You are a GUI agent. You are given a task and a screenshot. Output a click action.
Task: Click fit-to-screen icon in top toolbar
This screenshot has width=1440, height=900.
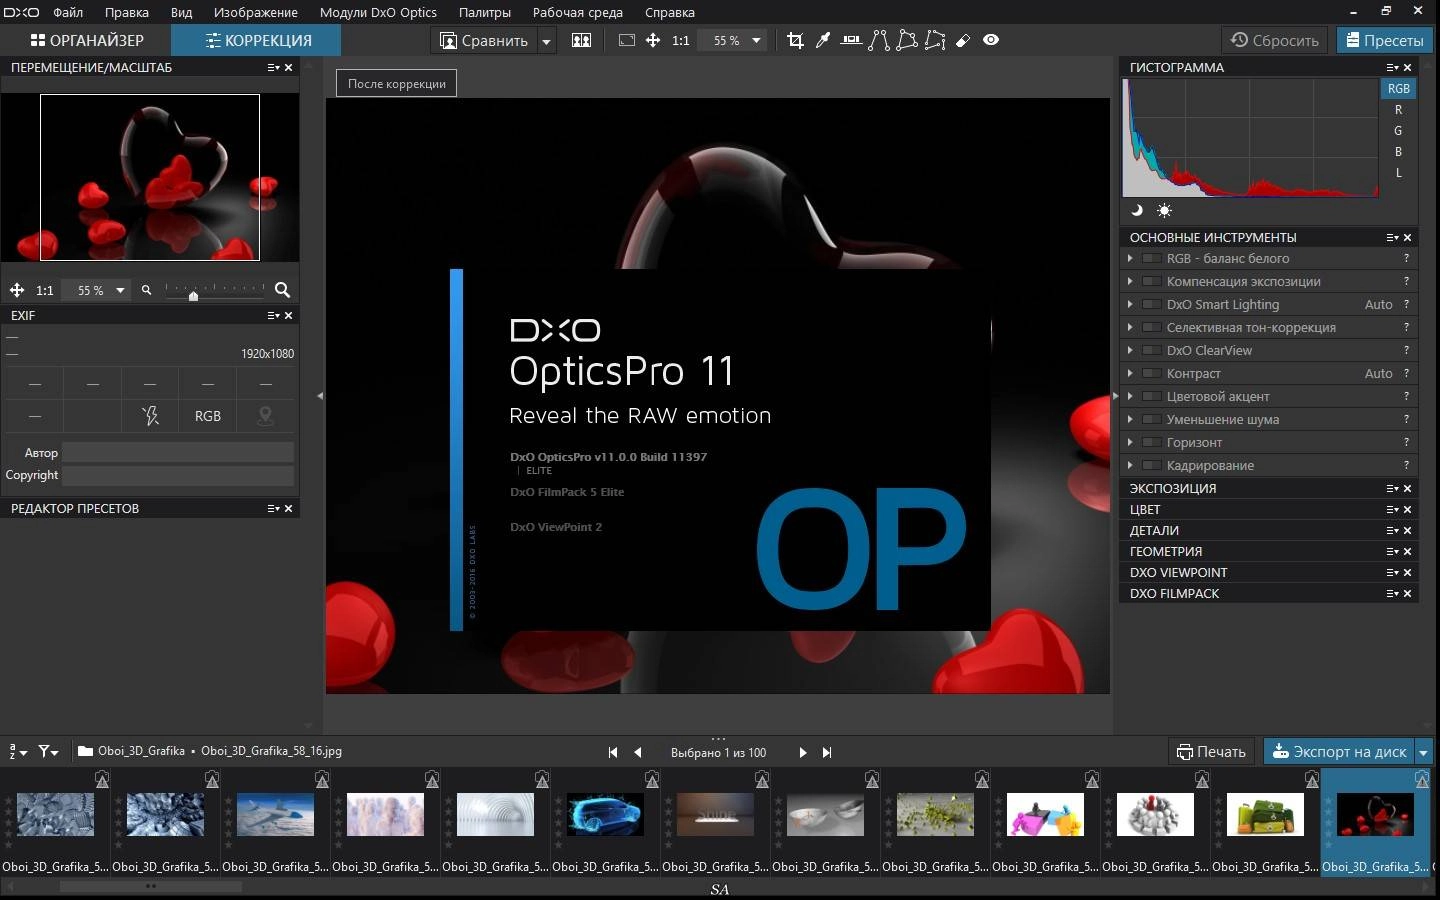point(627,40)
